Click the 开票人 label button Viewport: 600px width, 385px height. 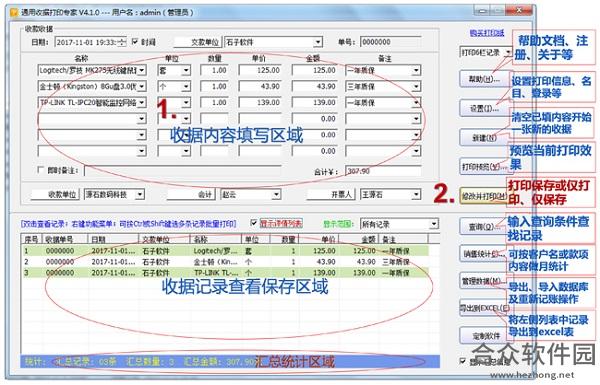click(x=331, y=195)
